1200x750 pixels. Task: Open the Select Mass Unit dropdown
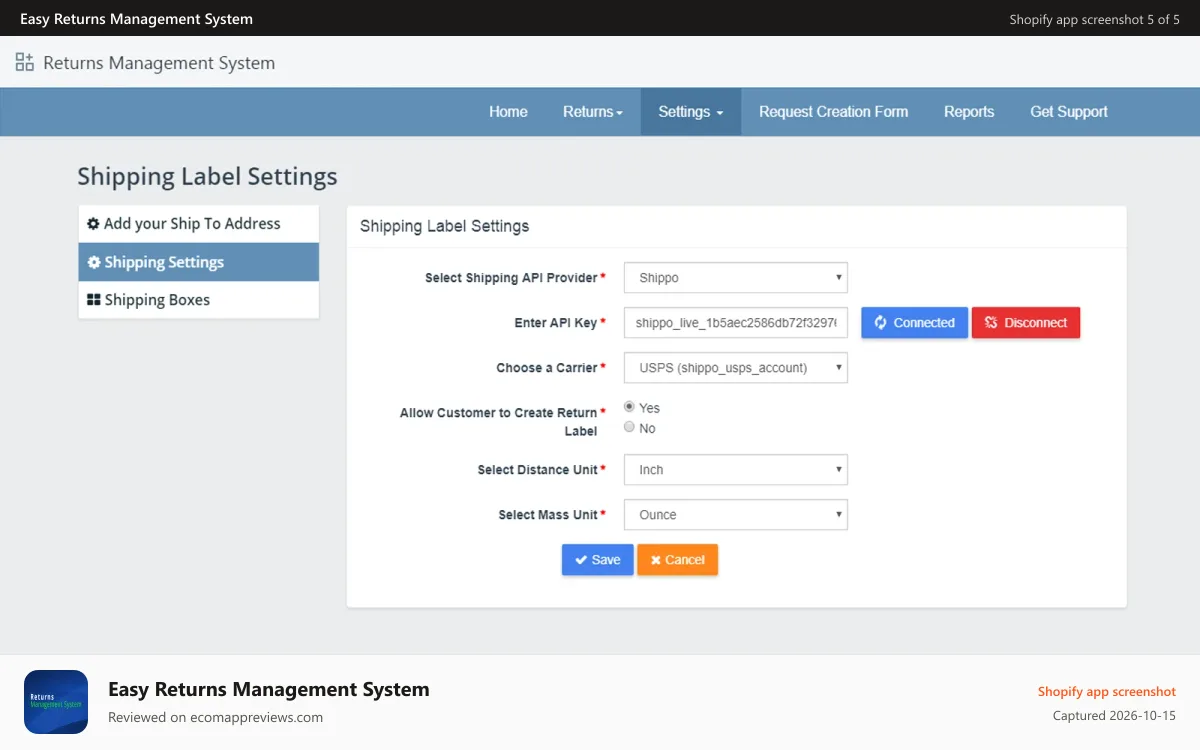tap(736, 515)
